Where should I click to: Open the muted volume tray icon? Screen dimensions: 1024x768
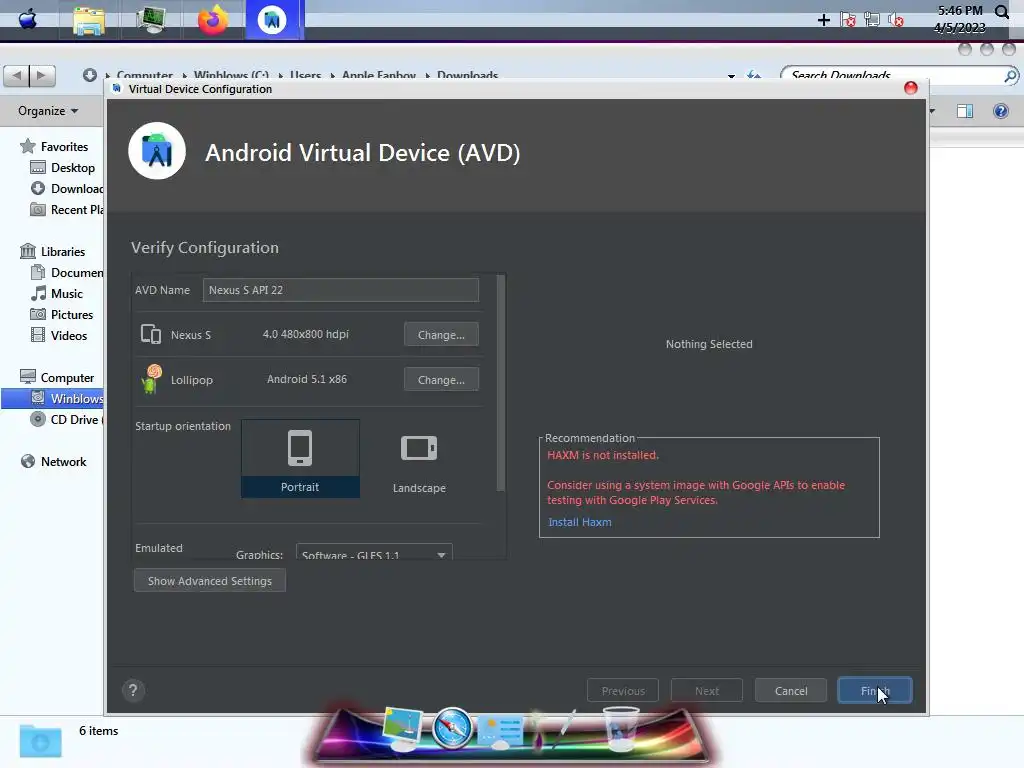click(895, 20)
